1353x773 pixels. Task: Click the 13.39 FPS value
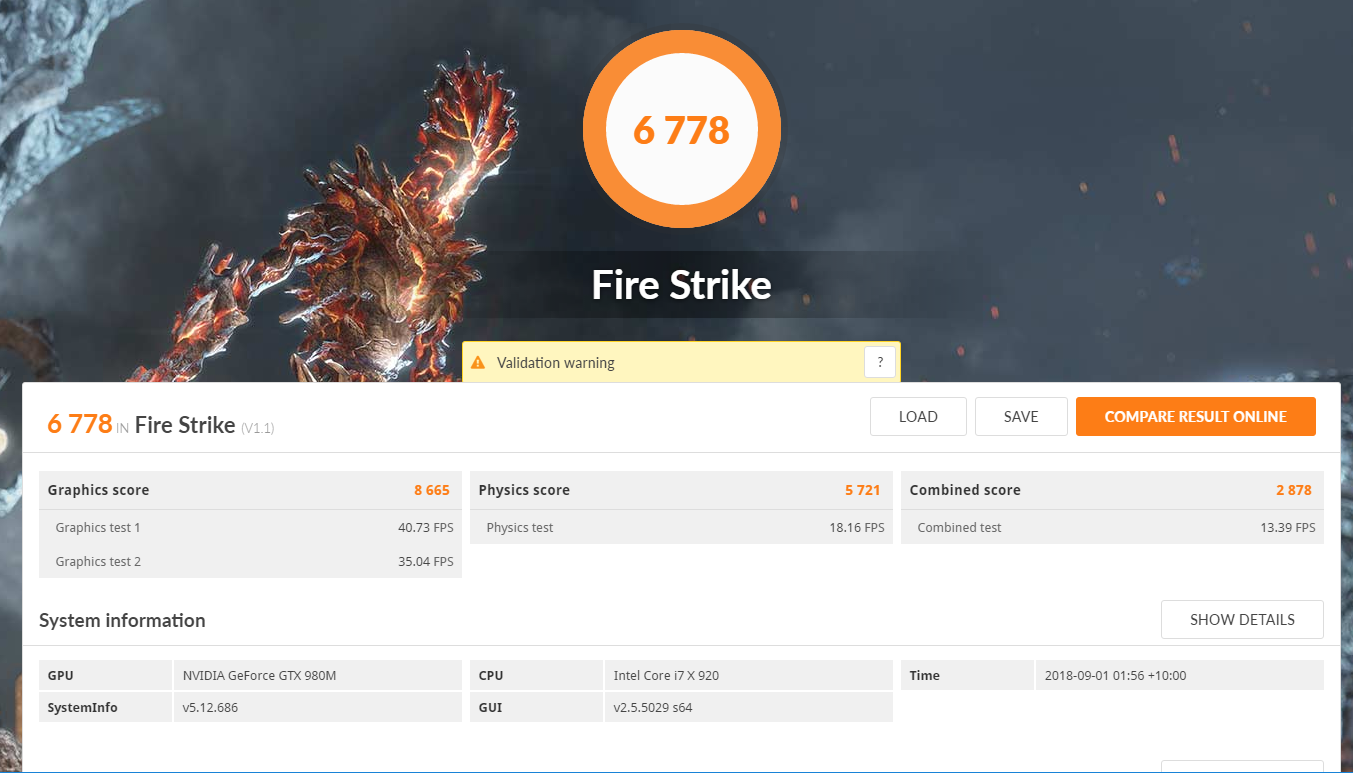(1288, 528)
